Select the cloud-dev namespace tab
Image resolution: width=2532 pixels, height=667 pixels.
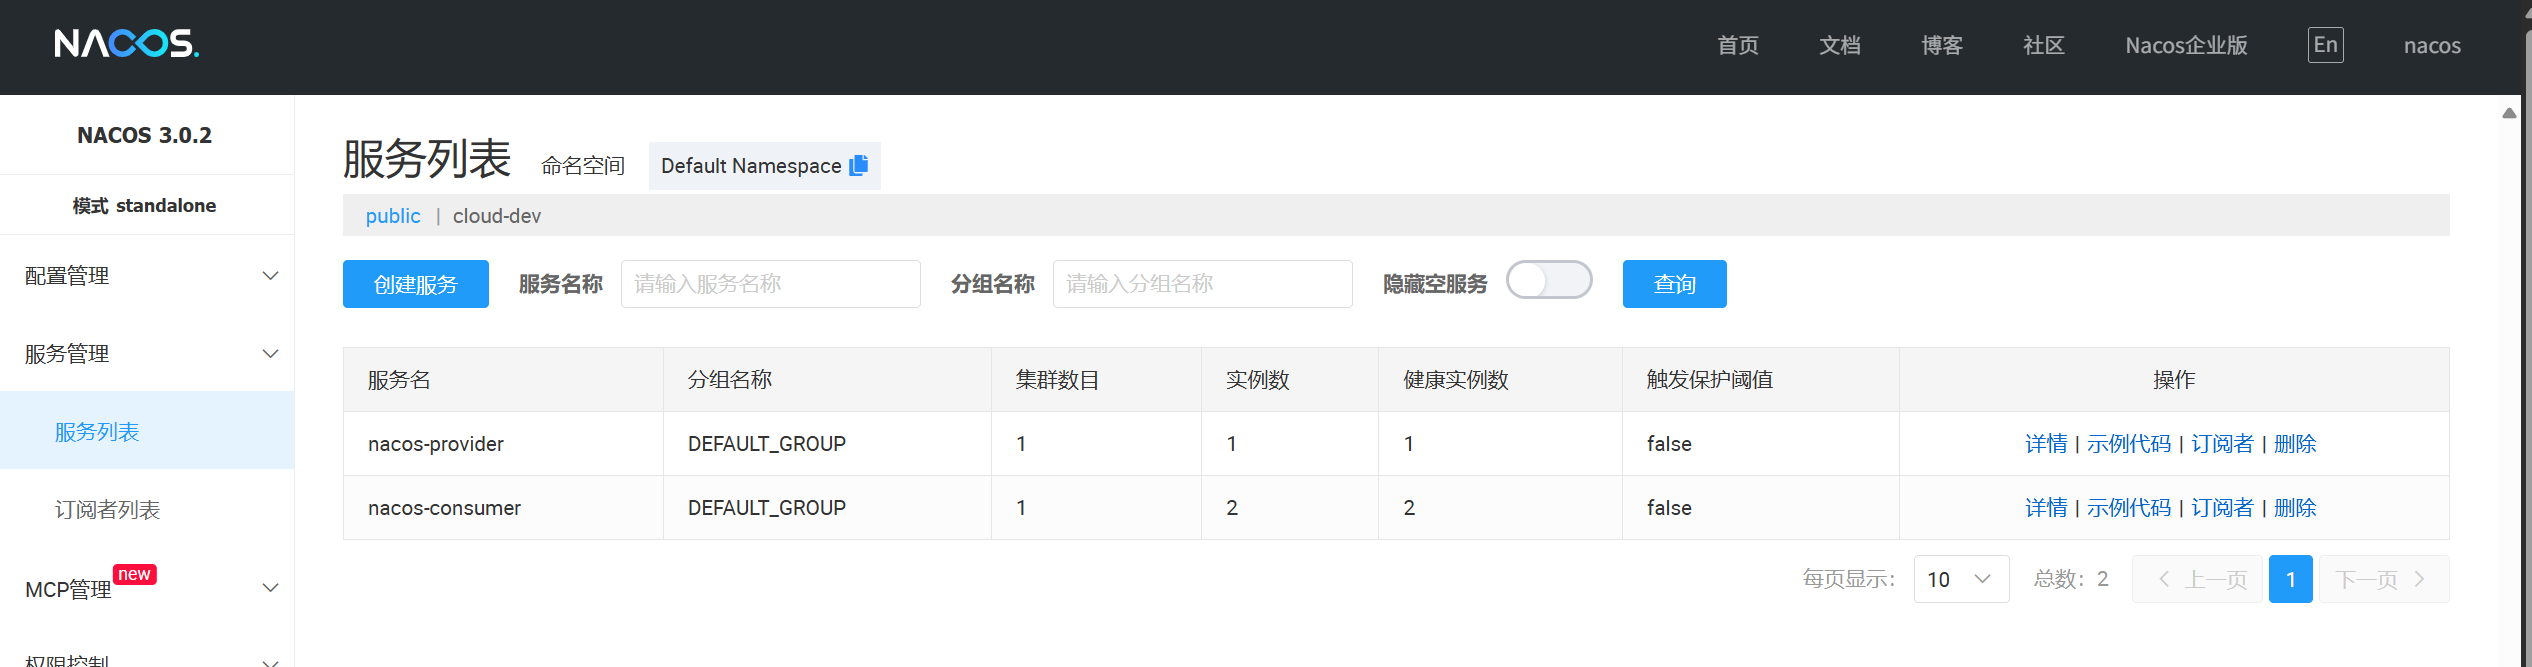(x=497, y=216)
